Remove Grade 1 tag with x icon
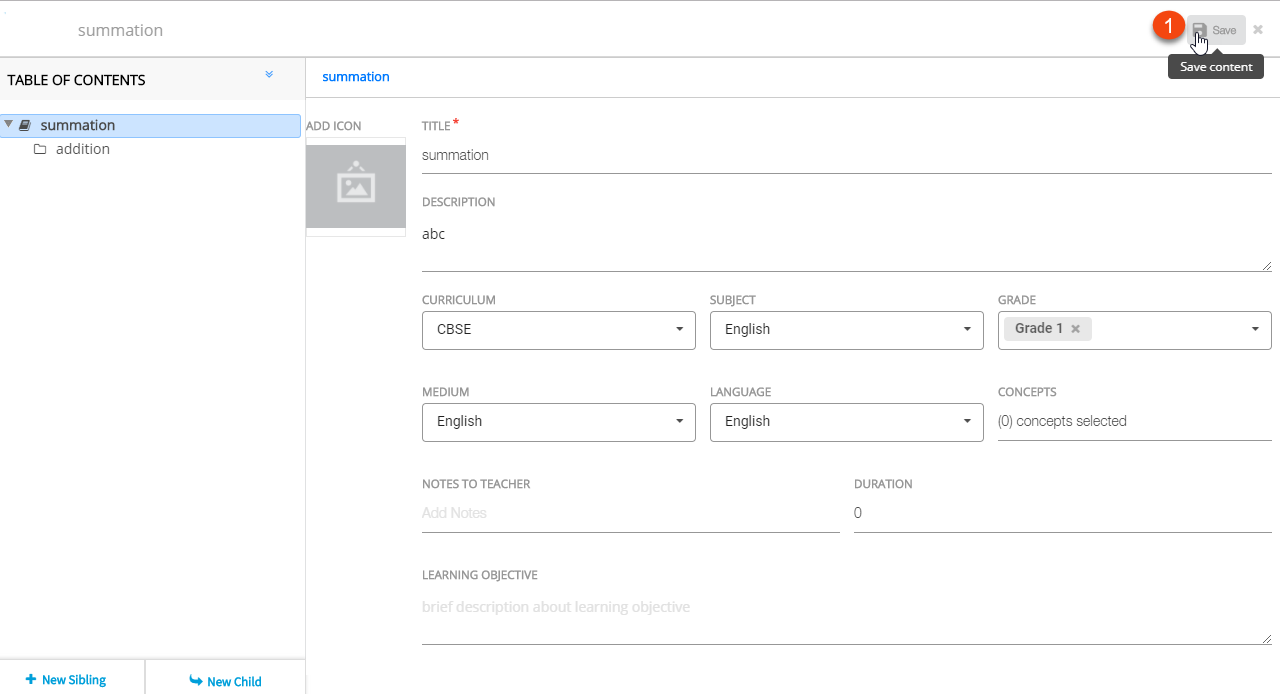1280x694 pixels. pos(1075,329)
